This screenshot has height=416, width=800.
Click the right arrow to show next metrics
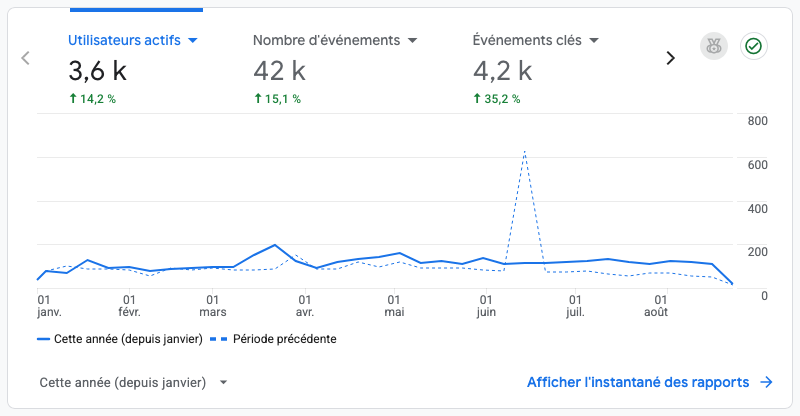(670, 58)
